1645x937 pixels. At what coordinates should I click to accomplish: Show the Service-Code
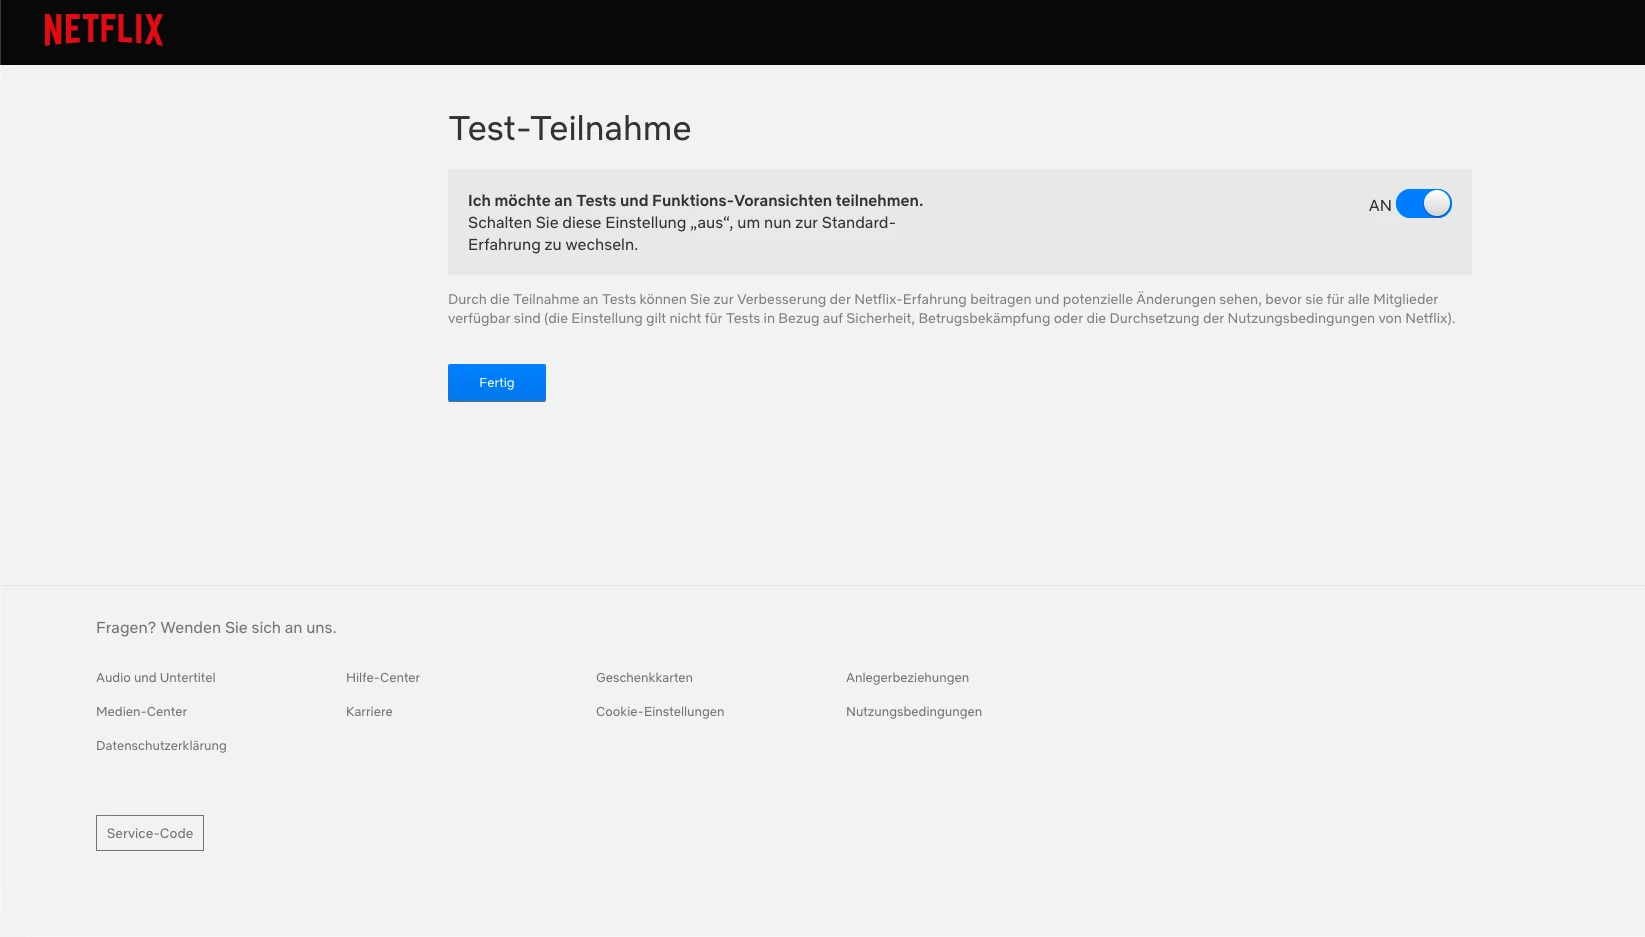pyautogui.click(x=150, y=833)
